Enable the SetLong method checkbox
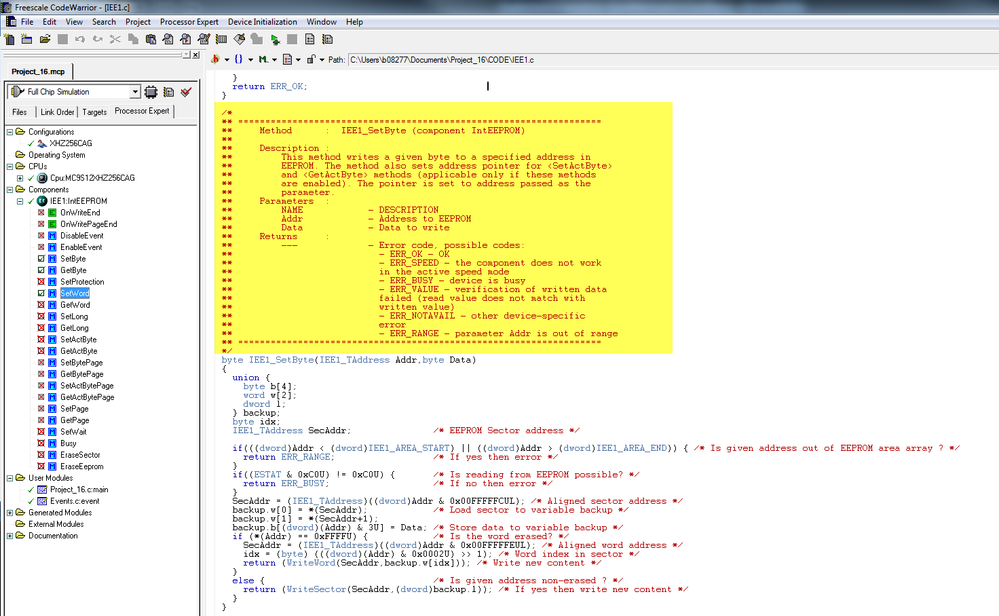 coord(41,316)
